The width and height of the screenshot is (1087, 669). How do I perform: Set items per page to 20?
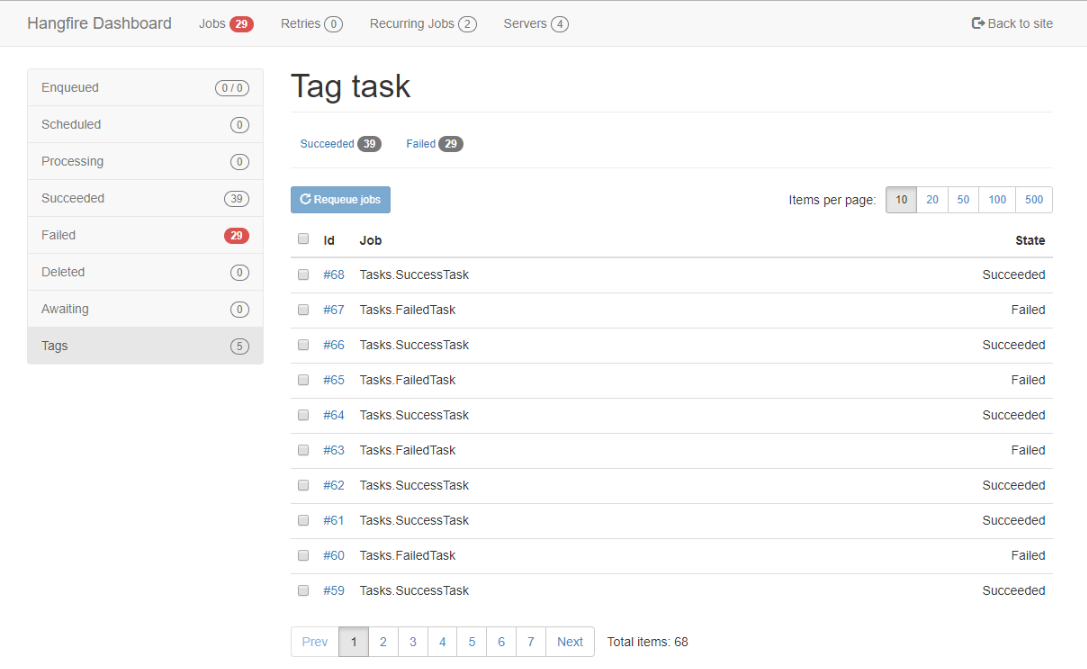(932, 200)
